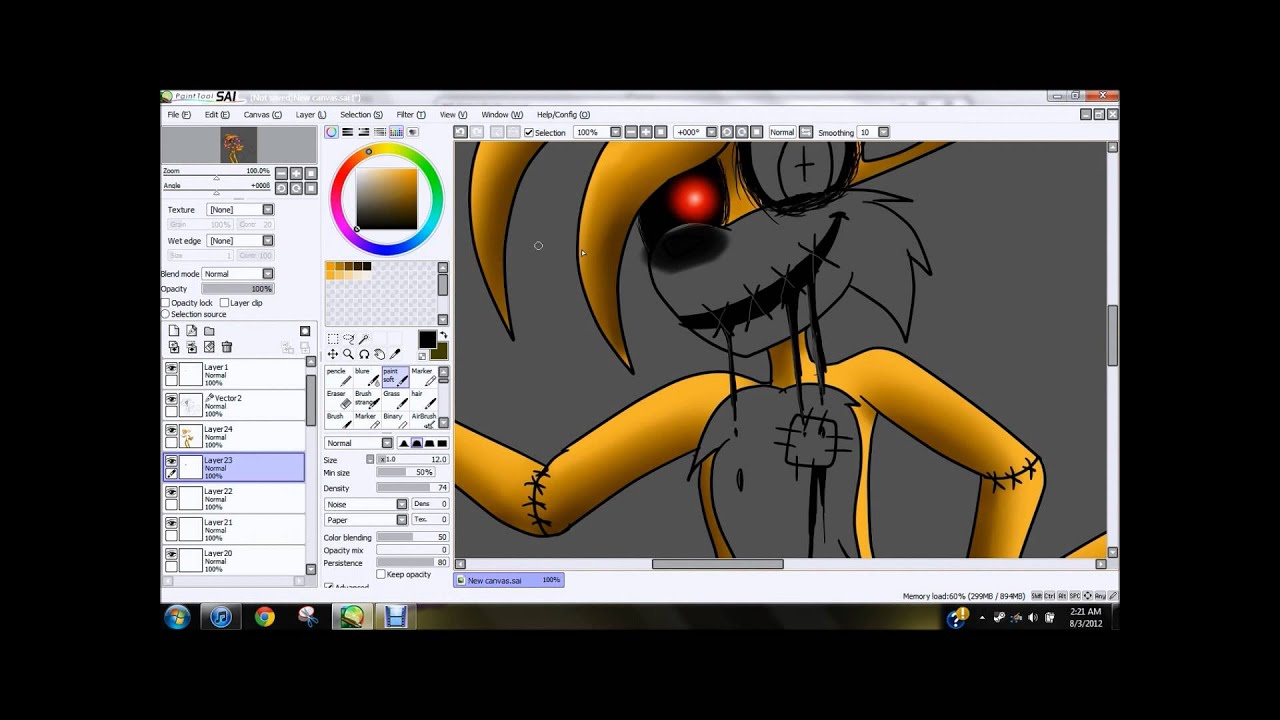Open Google Chrome from the taskbar

[265, 618]
